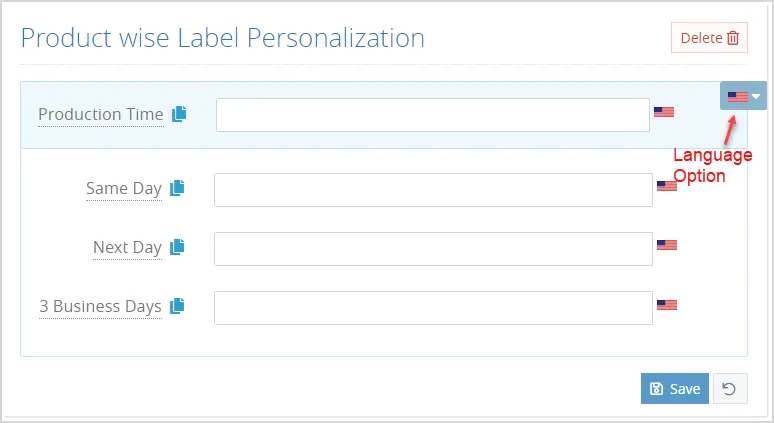Click the Same Day label text
The width and height of the screenshot is (774, 423).
click(x=124, y=189)
